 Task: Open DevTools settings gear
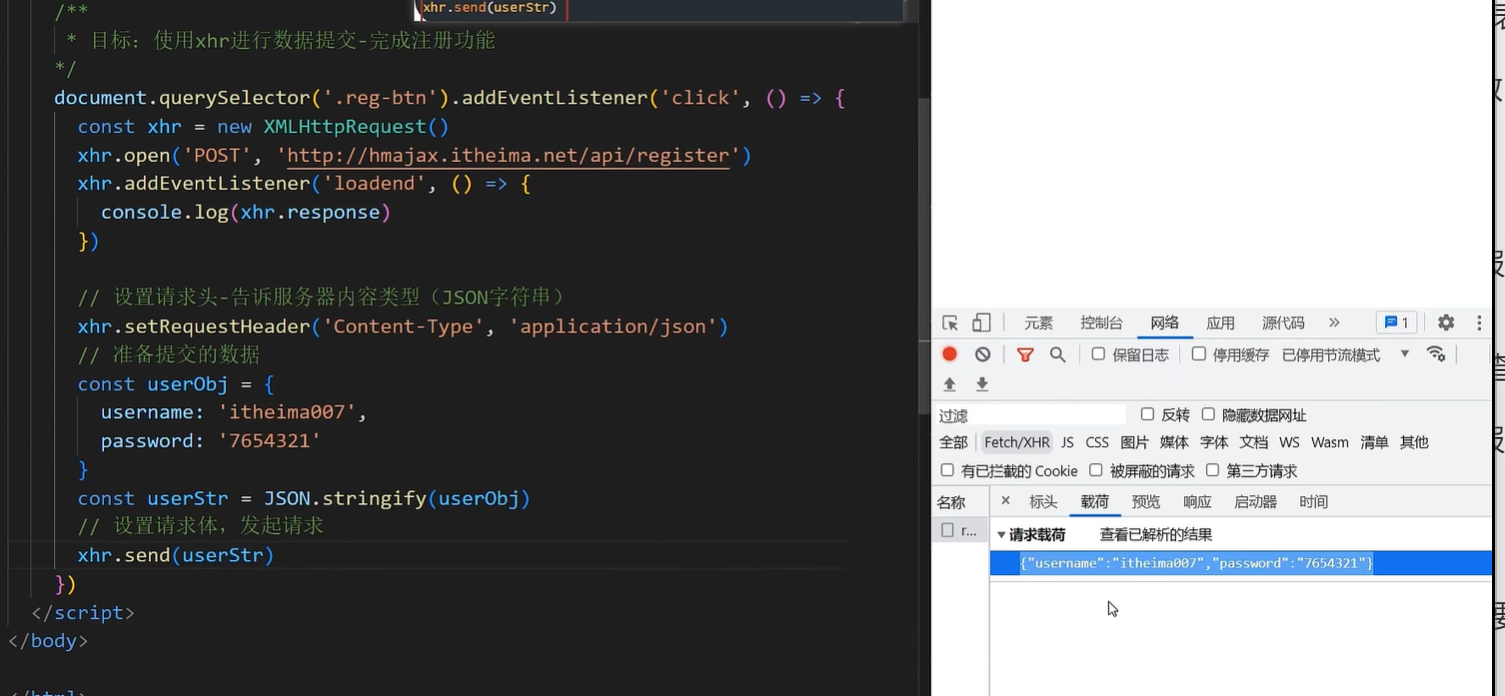click(x=1446, y=323)
